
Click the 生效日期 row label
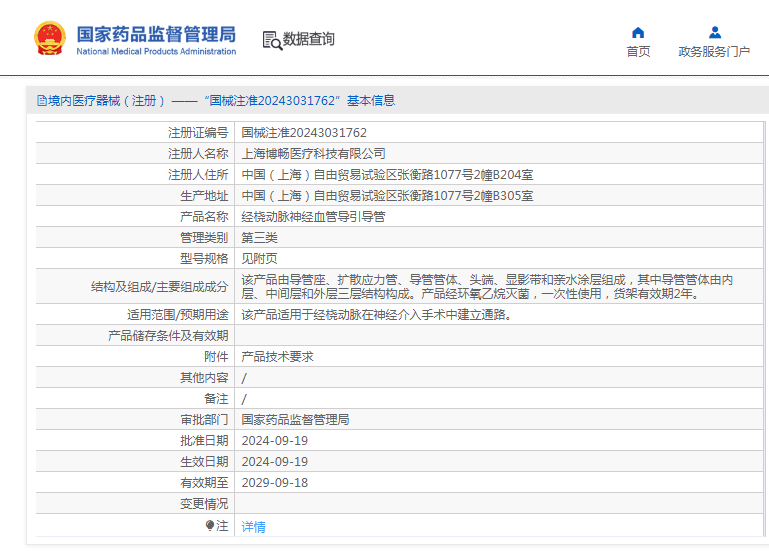pos(204,462)
